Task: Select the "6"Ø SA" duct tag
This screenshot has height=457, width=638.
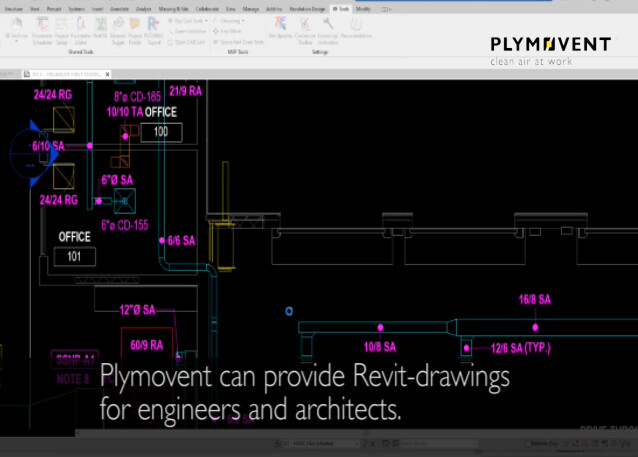Action: (117, 180)
